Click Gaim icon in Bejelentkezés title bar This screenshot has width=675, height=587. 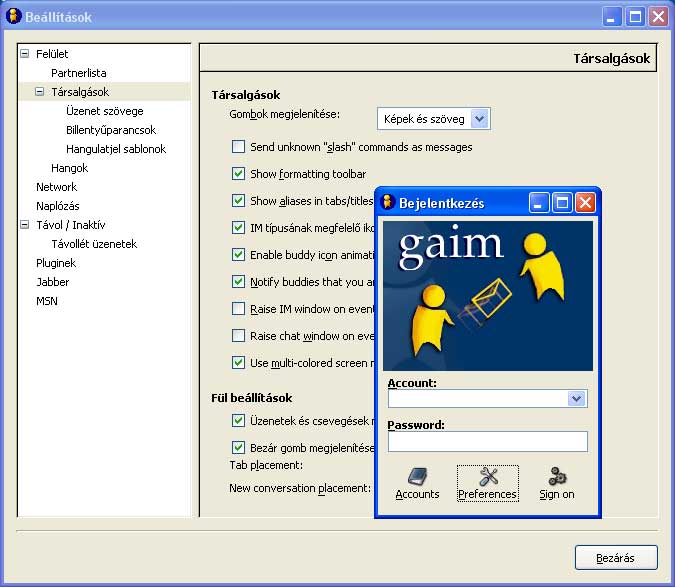tap(387, 202)
